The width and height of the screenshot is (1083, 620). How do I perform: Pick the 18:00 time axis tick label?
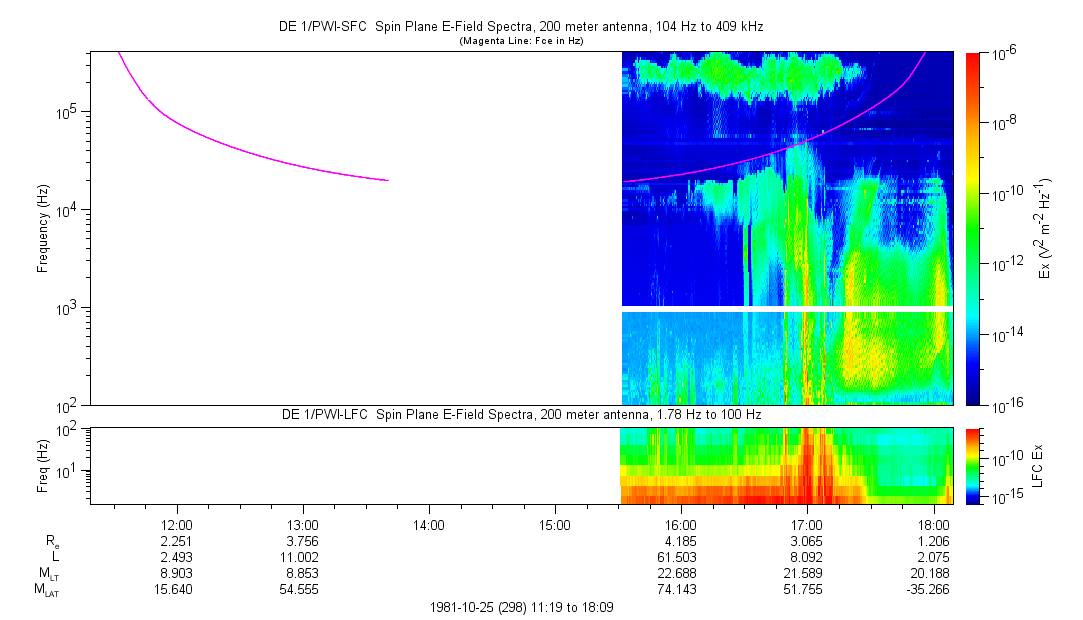(933, 525)
